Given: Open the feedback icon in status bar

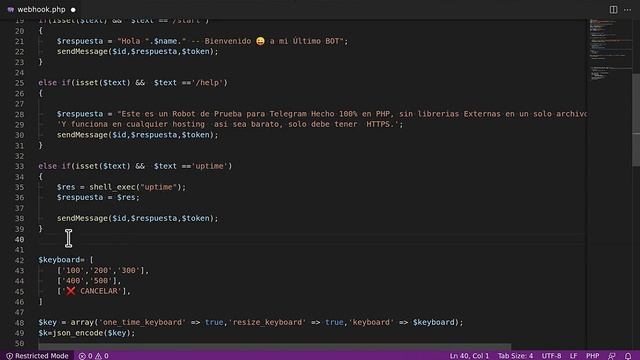Looking at the screenshot, I should [611, 356].
